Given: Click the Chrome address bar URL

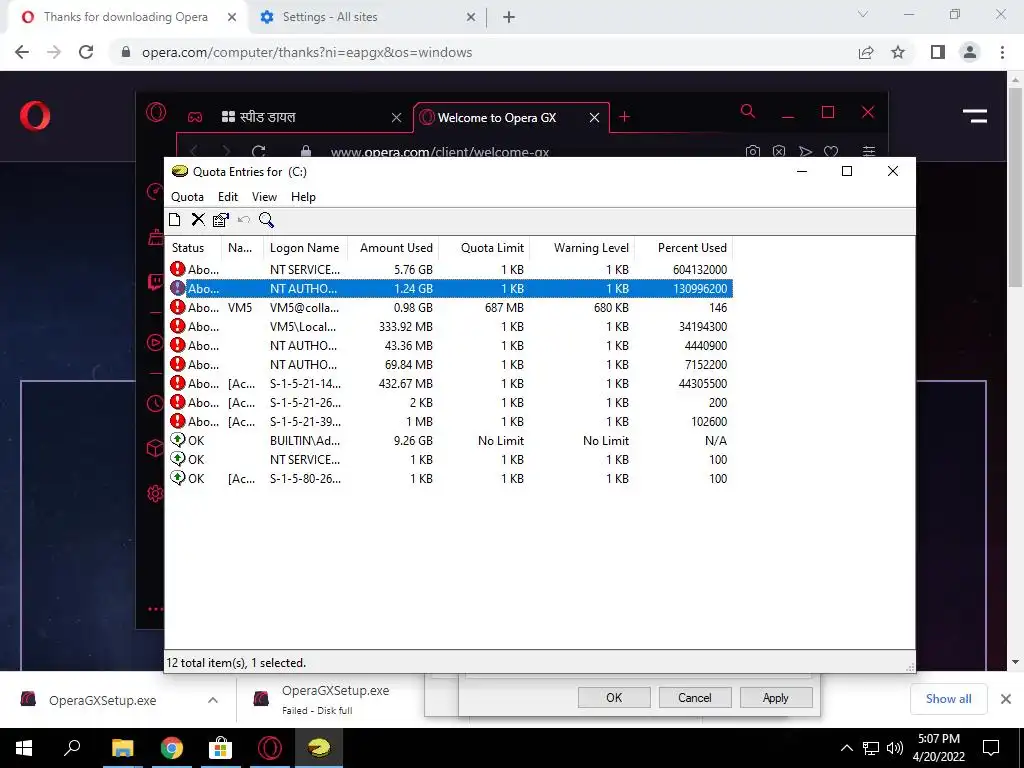Looking at the screenshot, I should click(307, 52).
